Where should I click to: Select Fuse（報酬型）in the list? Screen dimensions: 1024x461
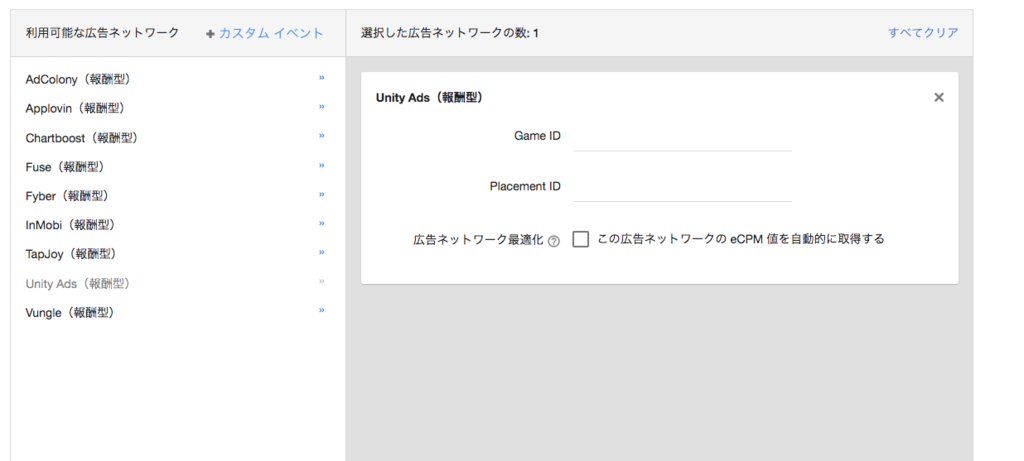click(x=65, y=167)
